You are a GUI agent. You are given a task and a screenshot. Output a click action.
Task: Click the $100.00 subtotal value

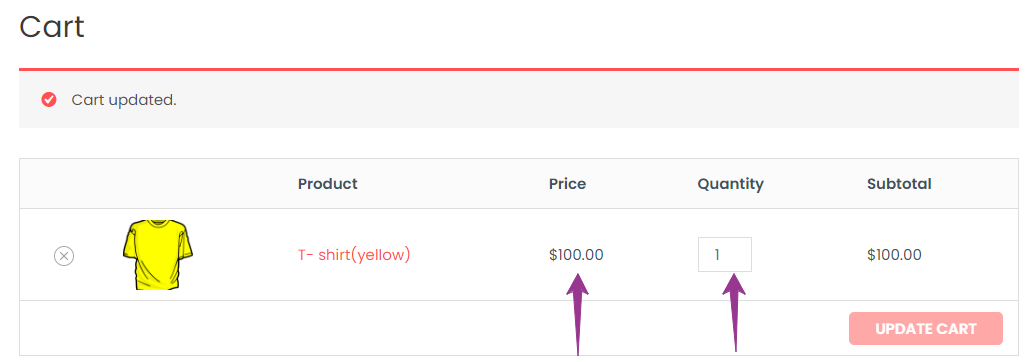(894, 255)
